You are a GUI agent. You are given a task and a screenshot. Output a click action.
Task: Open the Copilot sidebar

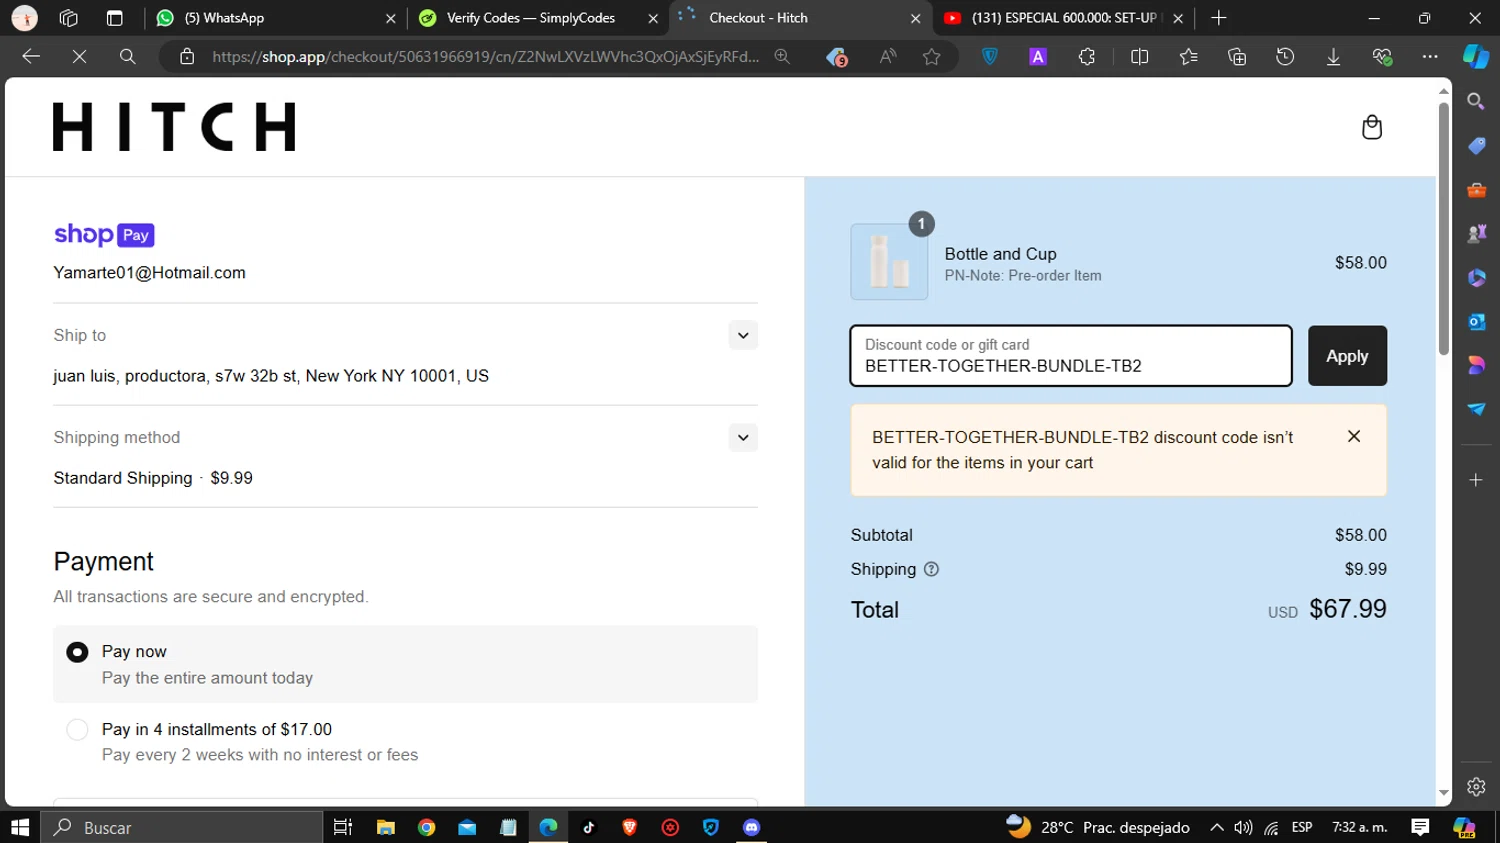point(1476,57)
